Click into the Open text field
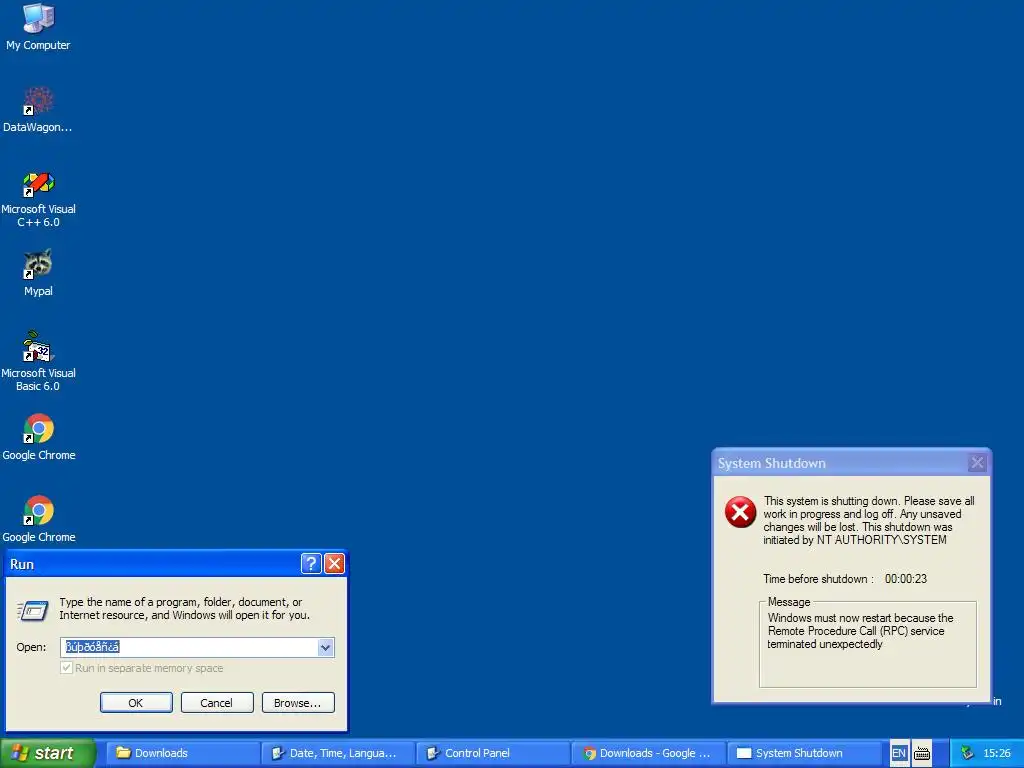Image resolution: width=1024 pixels, height=768 pixels. coord(189,647)
